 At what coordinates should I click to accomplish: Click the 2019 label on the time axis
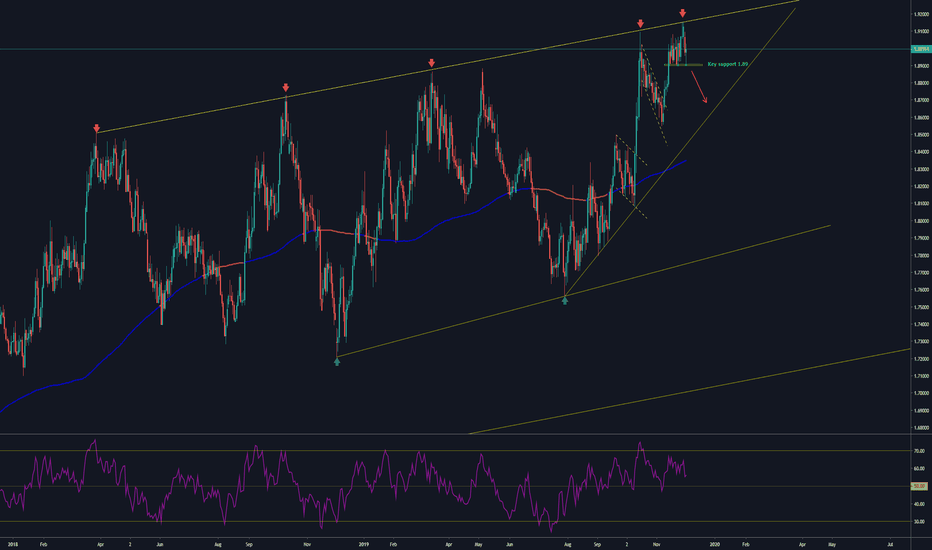(x=364, y=543)
